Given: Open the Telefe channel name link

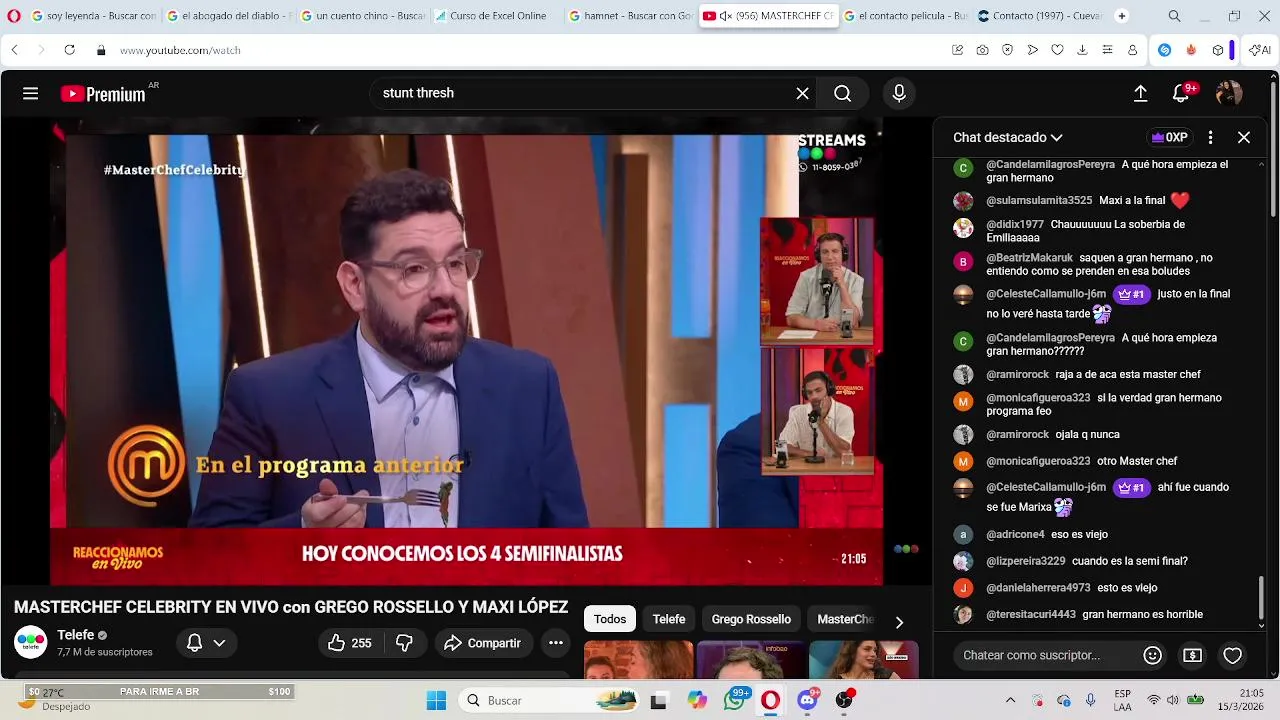Looking at the screenshot, I should click(x=76, y=635).
